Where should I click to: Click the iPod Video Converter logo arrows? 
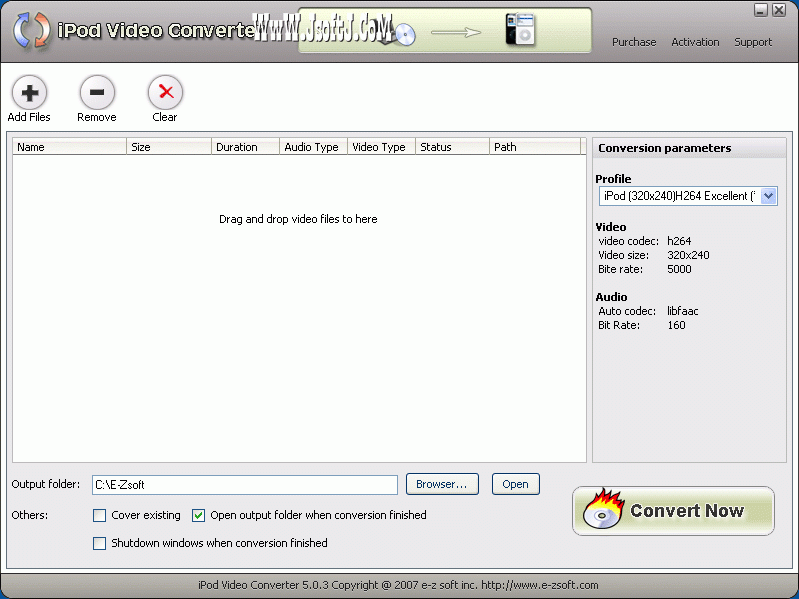pos(32,30)
